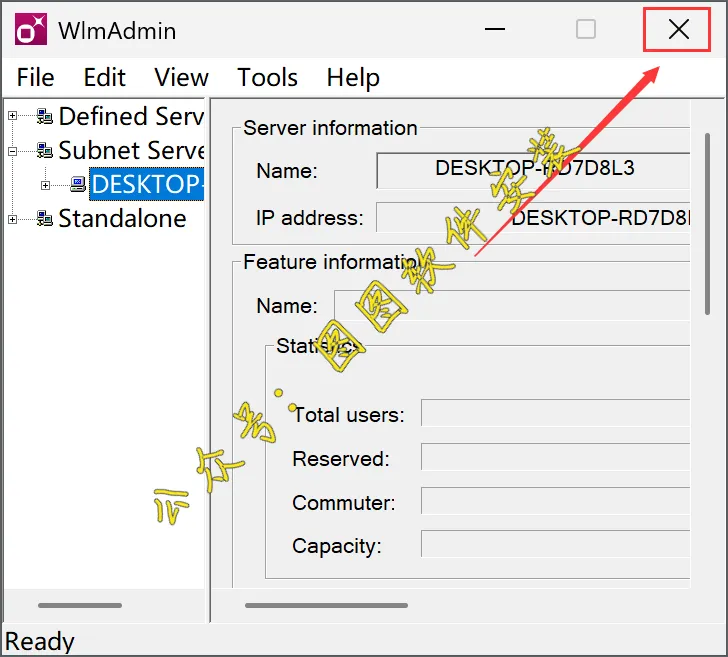Click the Defined Servers network icon
Image resolution: width=728 pixels, height=657 pixels.
pos(45,116)
